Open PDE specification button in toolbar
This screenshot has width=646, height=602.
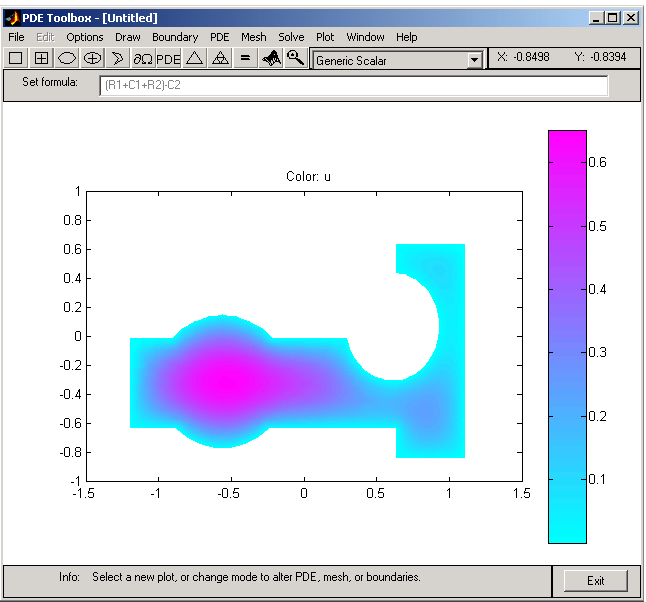point(169,58)
